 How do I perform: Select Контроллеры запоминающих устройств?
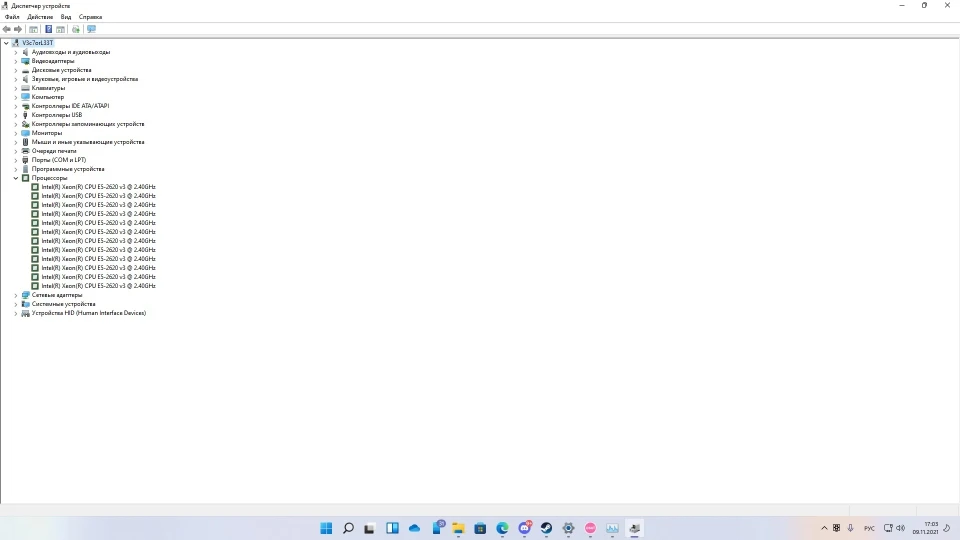(88, 124)
